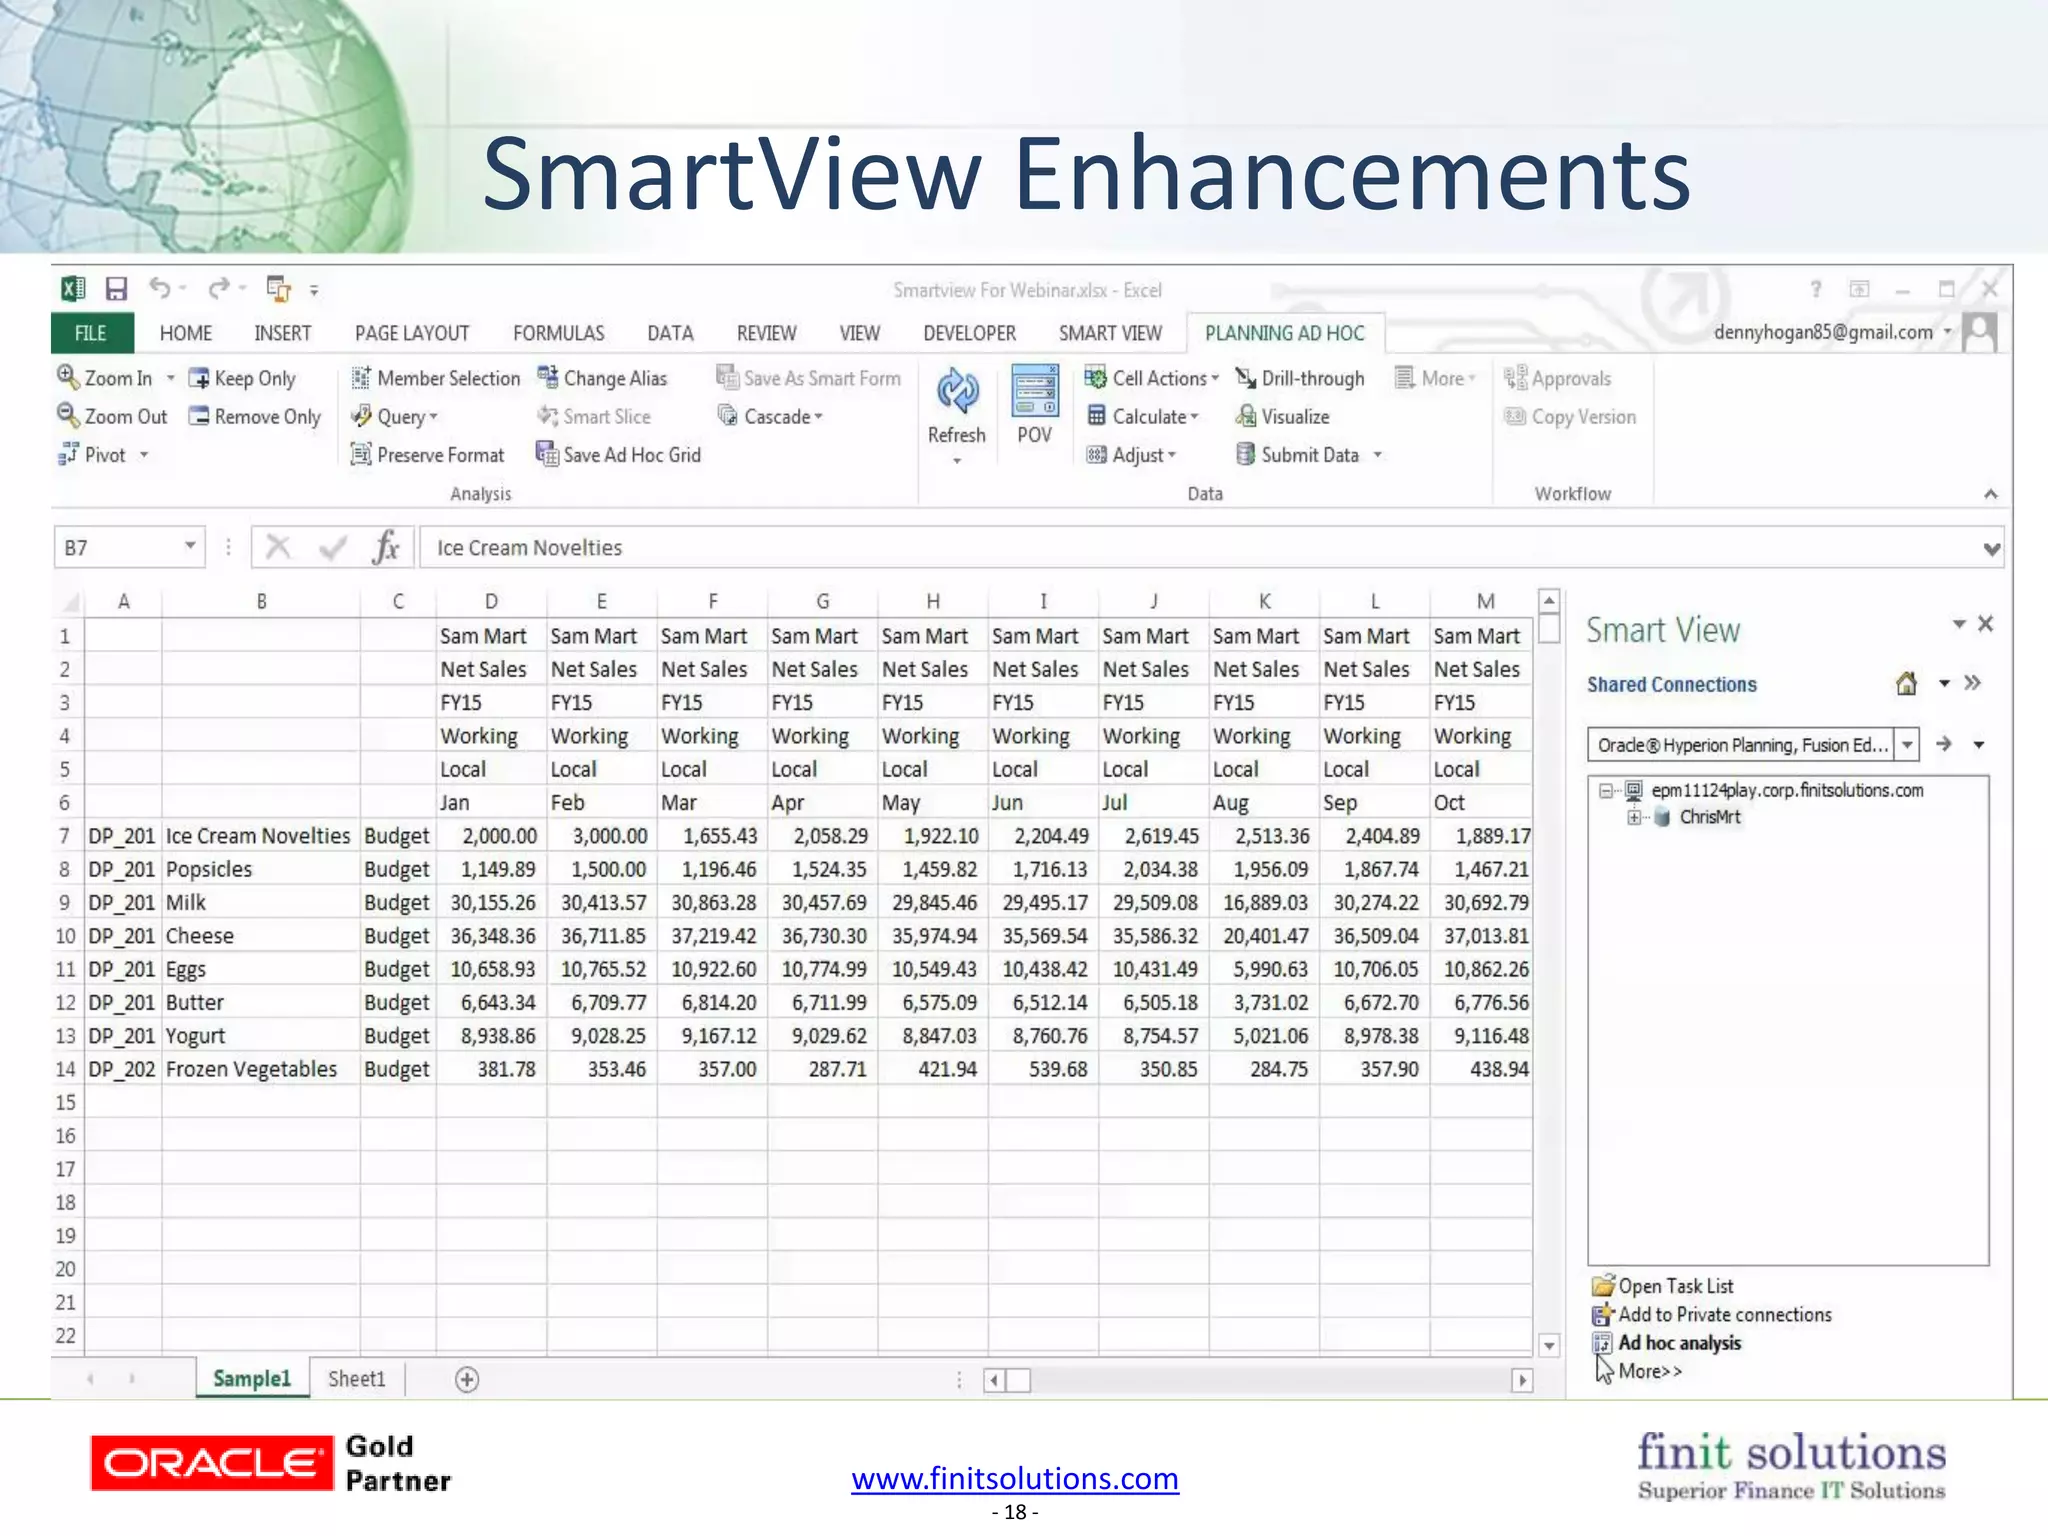Image resolution: width=2048 pixels, height=1536 pixels.
Task: Click the Smart Slice command
Action: pos(594,416)
